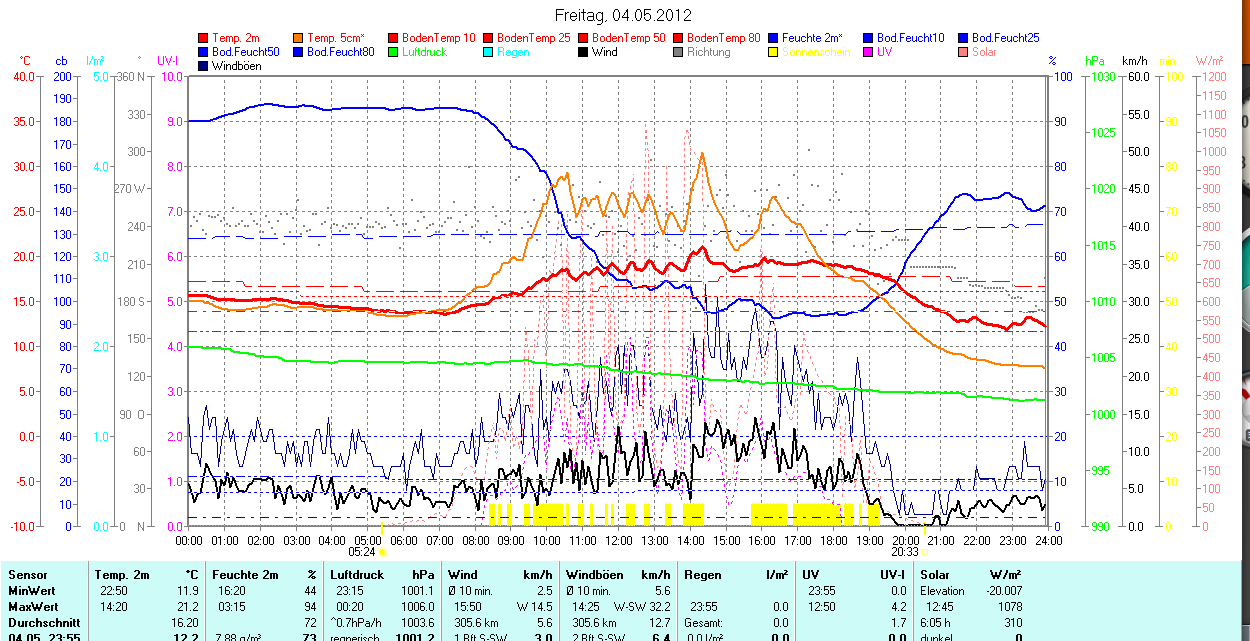Click the Bod.Feucht10 legend swatch
This screenshot has width=1250, height=641.
point(868,38)
